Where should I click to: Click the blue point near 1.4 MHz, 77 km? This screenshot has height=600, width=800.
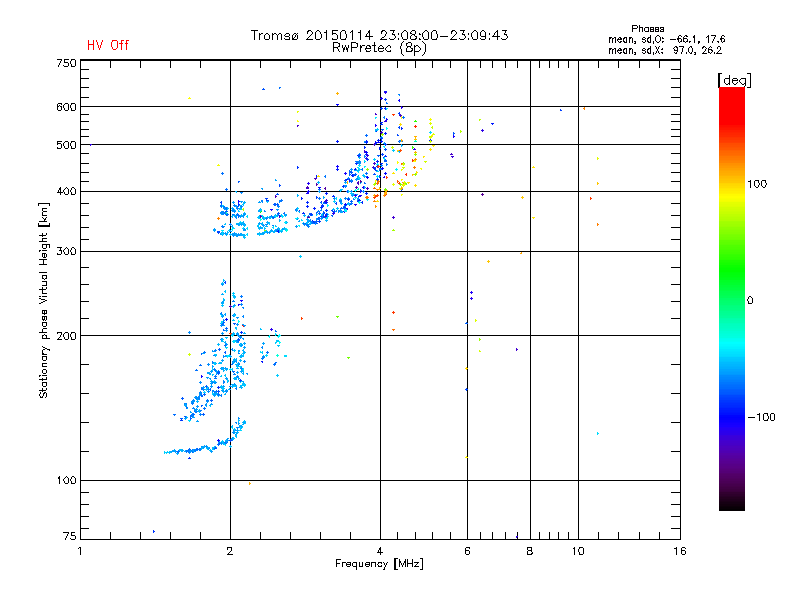pos(154,532)
